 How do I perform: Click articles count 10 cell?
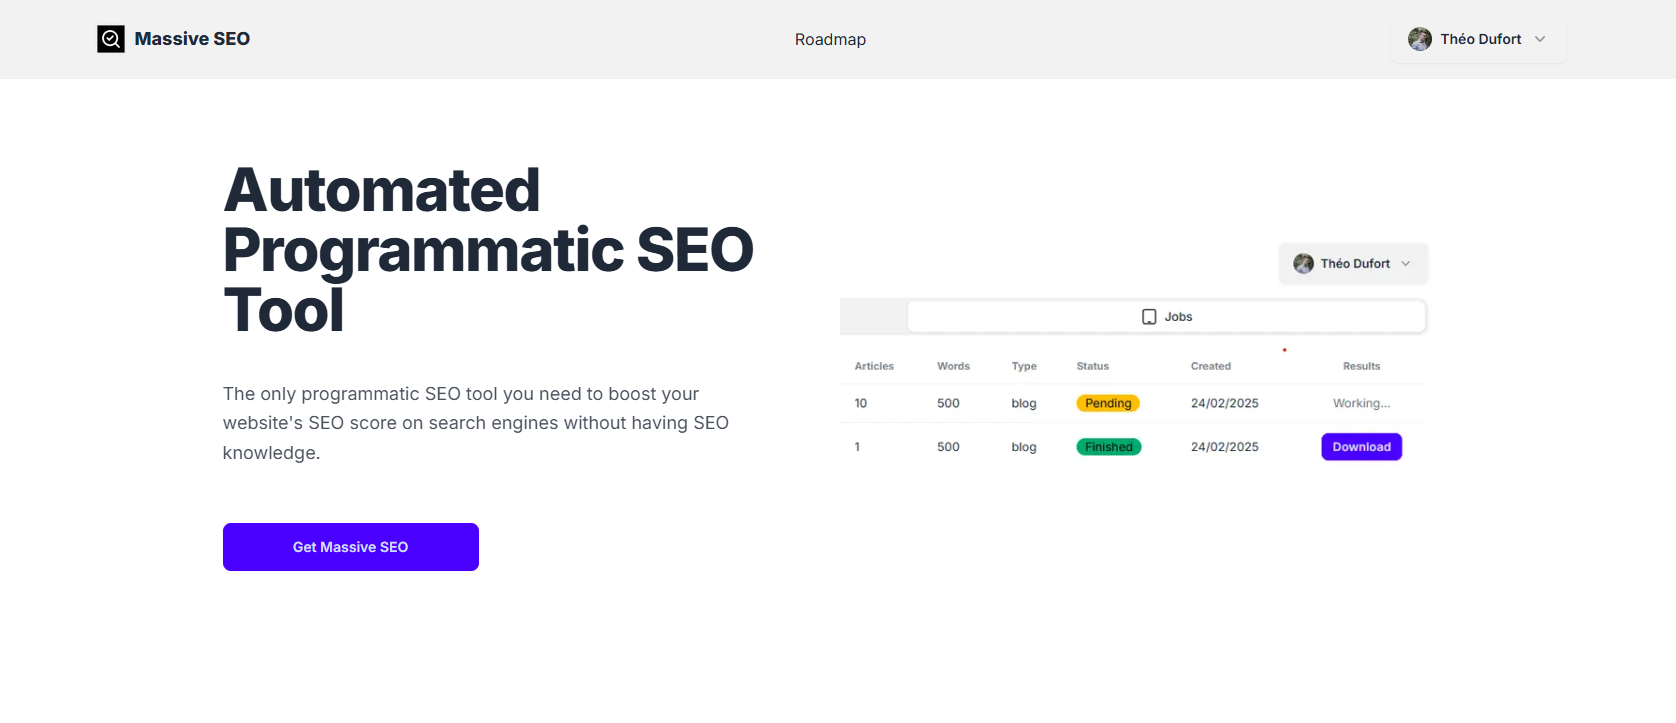coord(861,403)
